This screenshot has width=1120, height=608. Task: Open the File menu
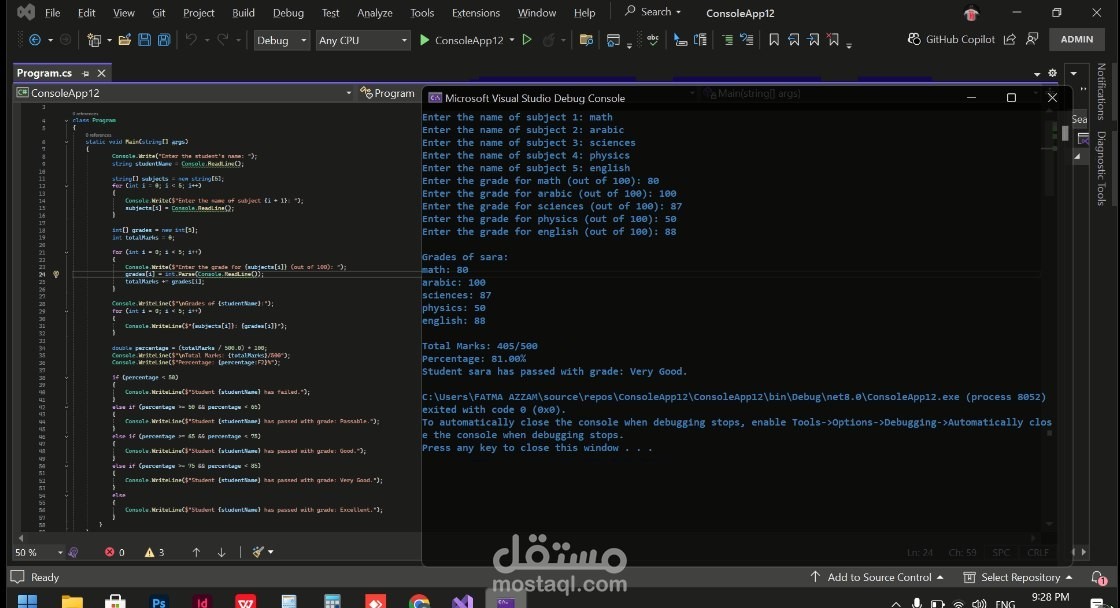[52, 13]
